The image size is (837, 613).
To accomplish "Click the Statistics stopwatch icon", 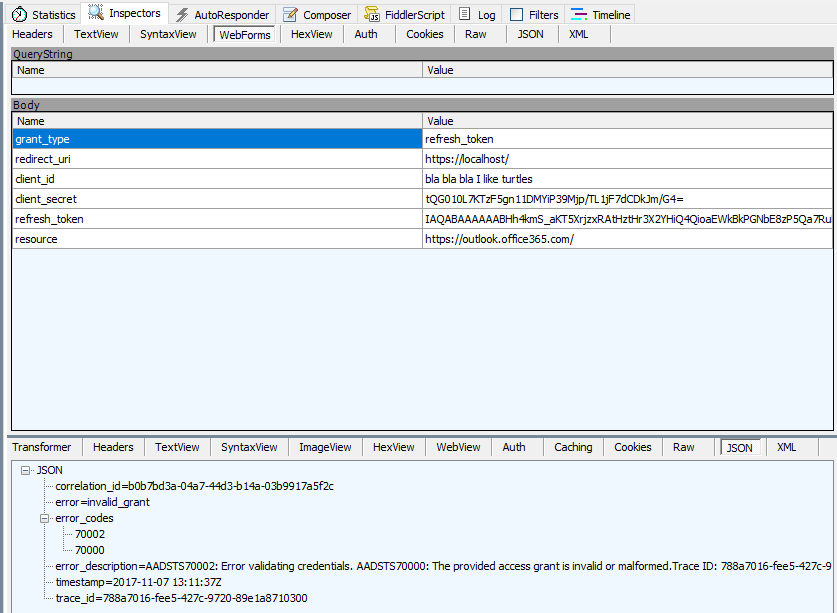I will click(x=19, y=14).
